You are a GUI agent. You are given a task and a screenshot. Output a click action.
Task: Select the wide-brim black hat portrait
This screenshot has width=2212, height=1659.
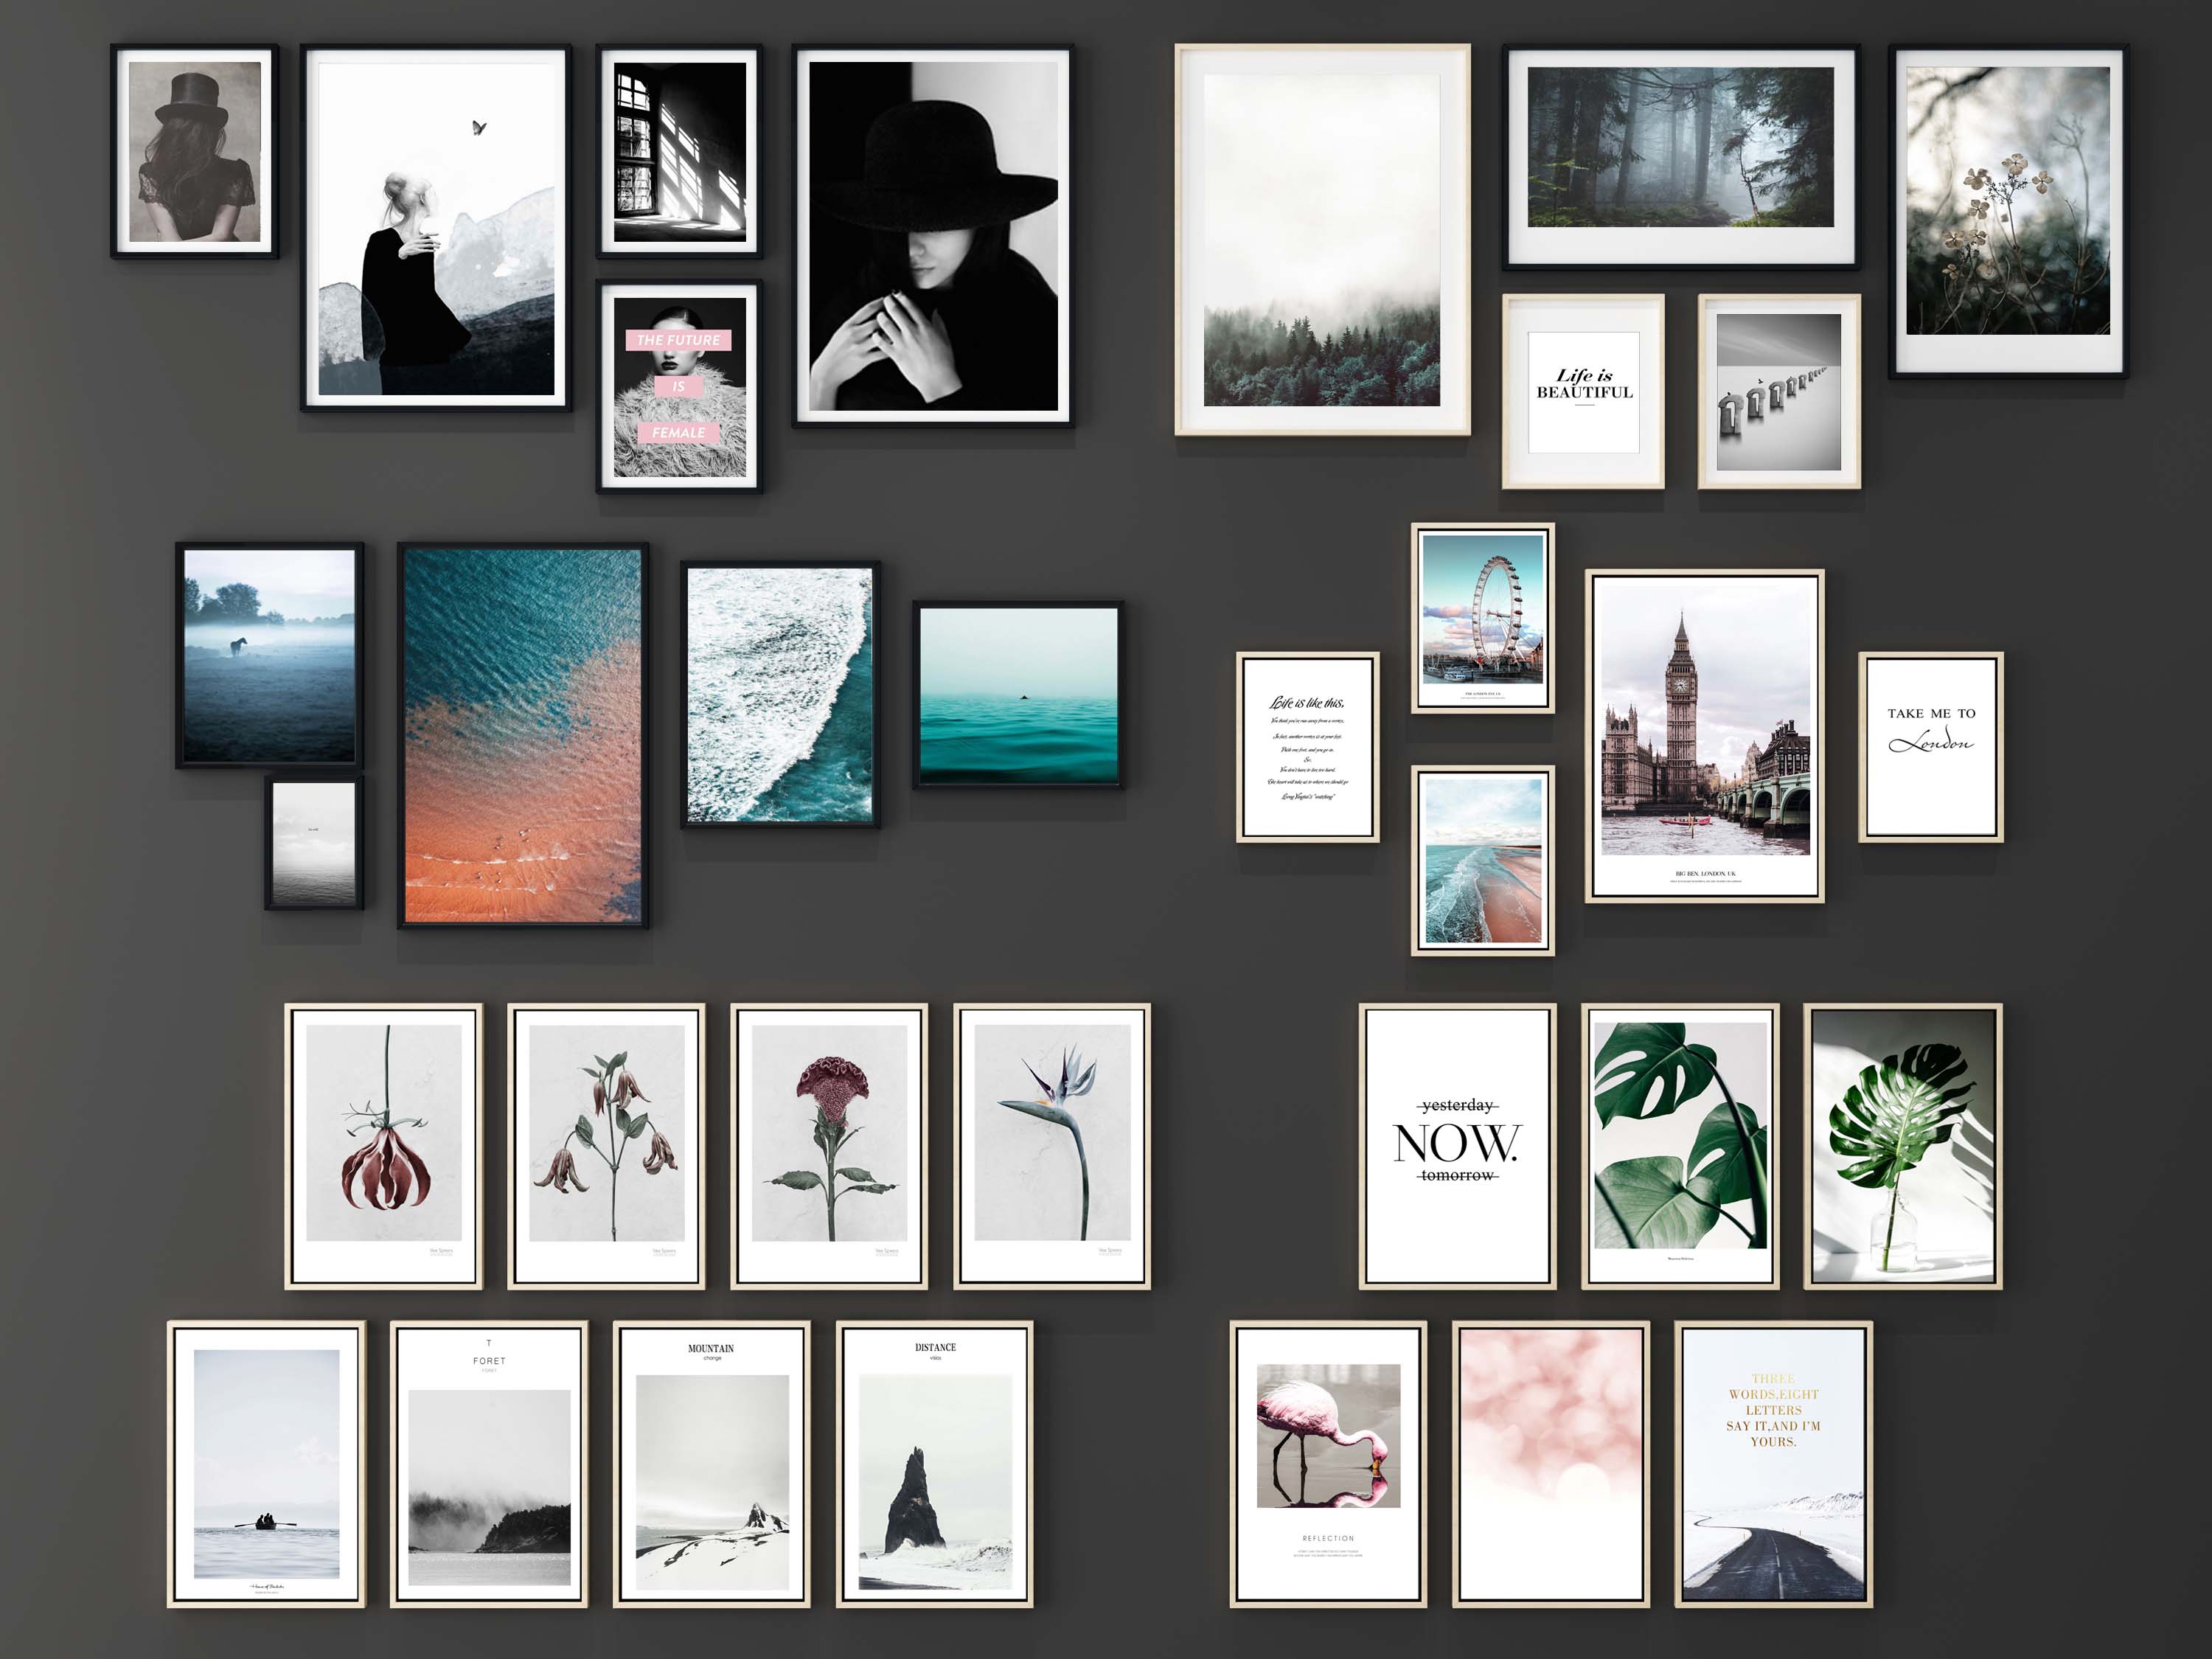coord(933,236)
